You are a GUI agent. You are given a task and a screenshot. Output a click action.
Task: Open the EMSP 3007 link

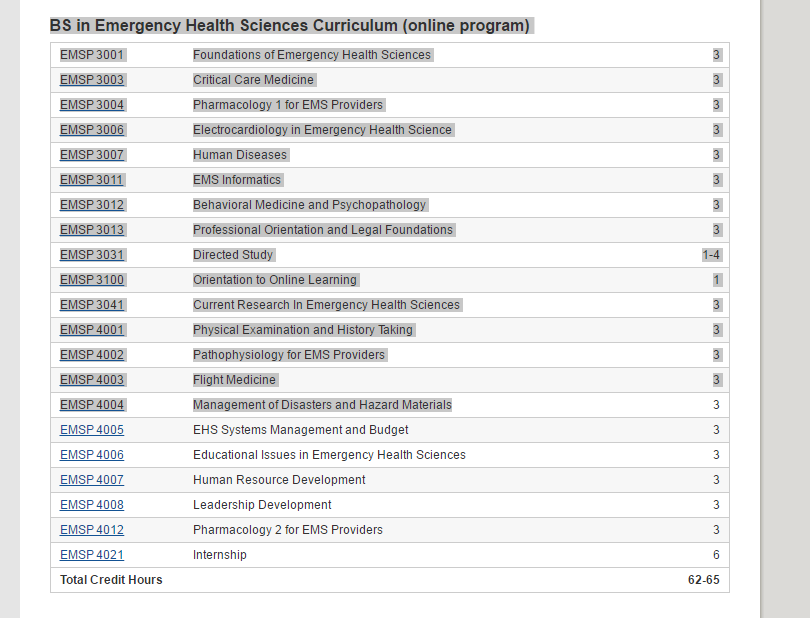click(92, 155)
